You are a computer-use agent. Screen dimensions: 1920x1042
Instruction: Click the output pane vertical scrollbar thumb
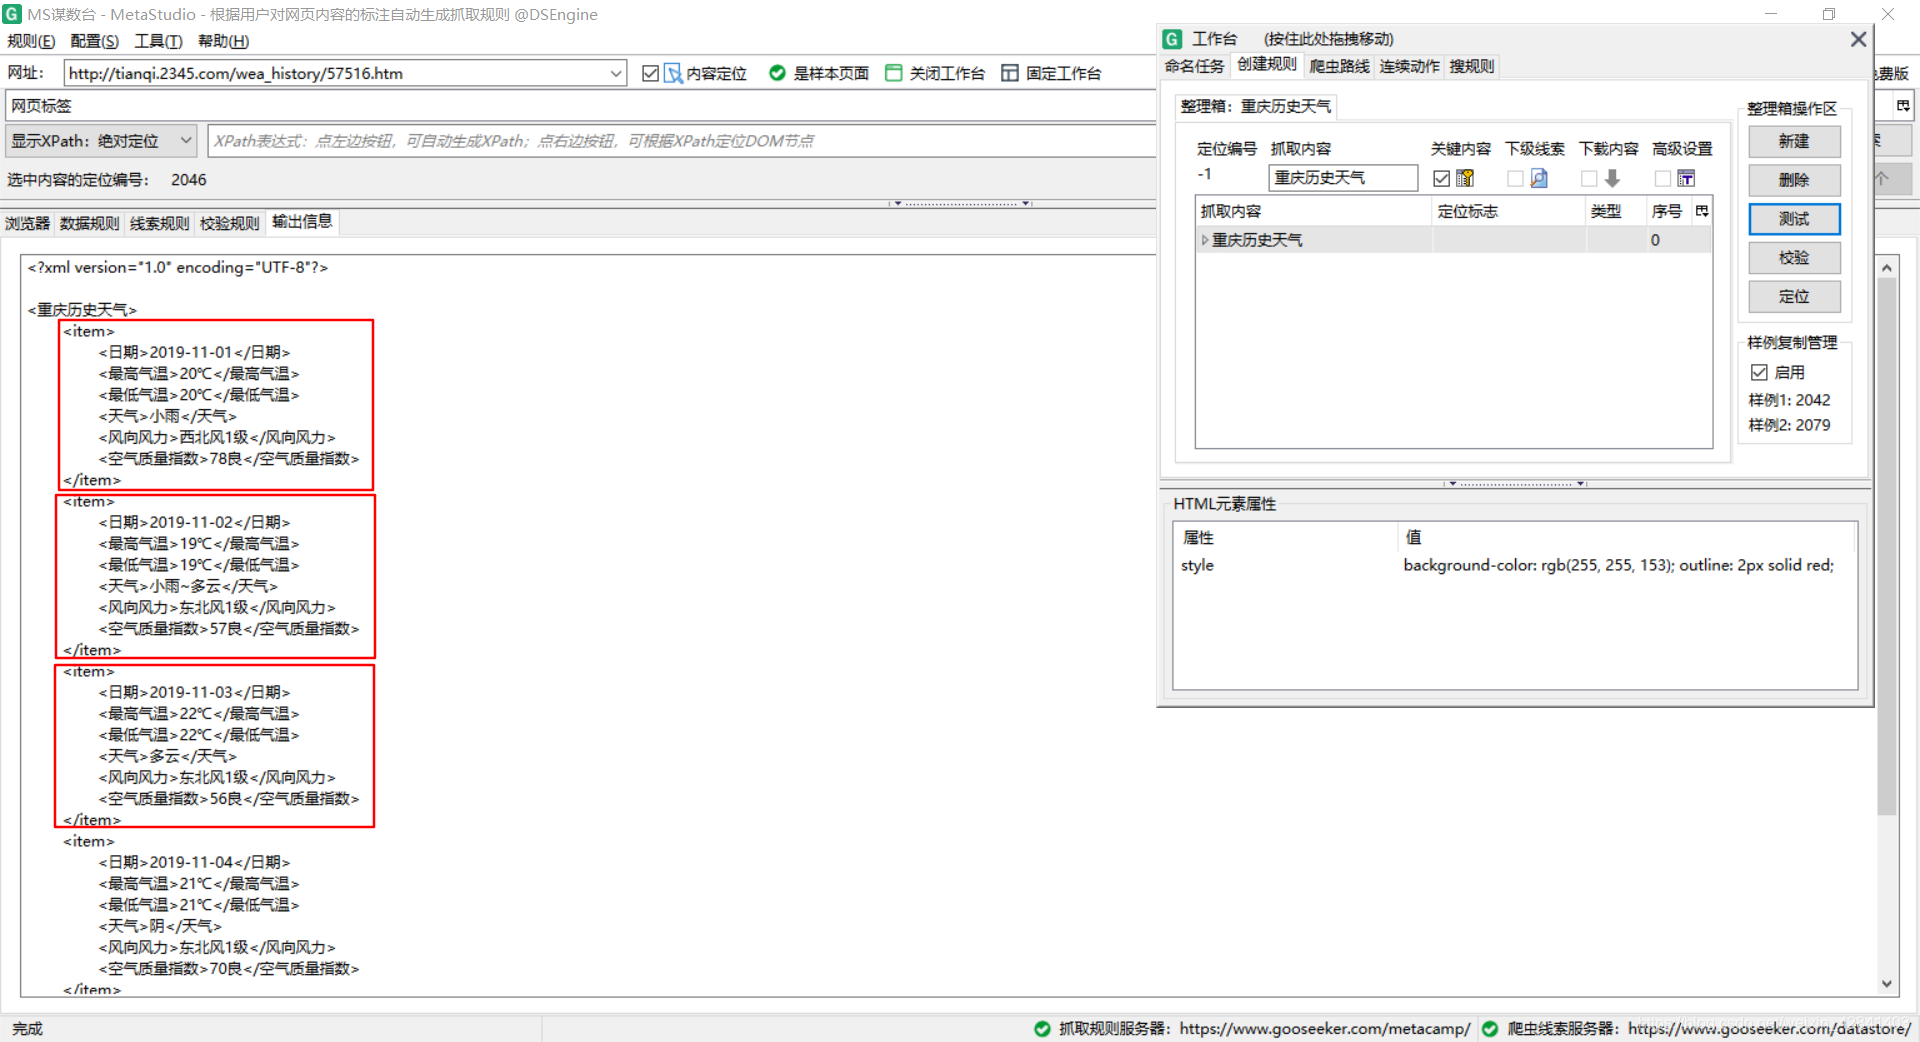(1887, 547)
